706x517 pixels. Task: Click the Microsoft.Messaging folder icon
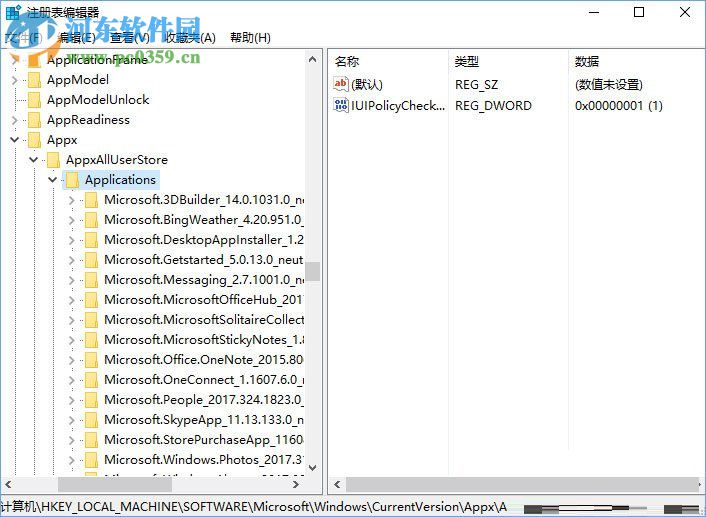click(x=91, y=280)
